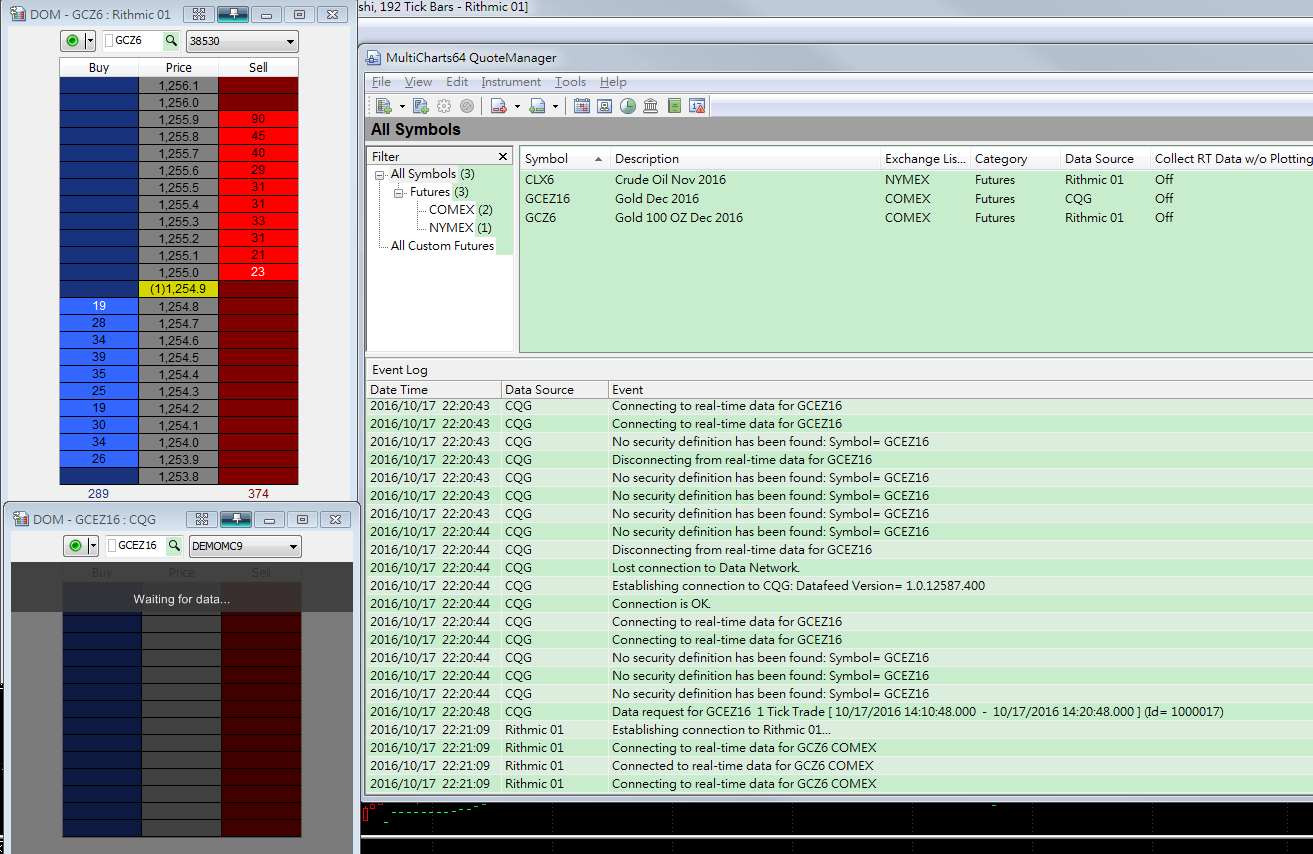Select NYMEX (1) in the filter tree
Image resolution: width=1313 pixels, height=854 pixels.
pos(460,228)
